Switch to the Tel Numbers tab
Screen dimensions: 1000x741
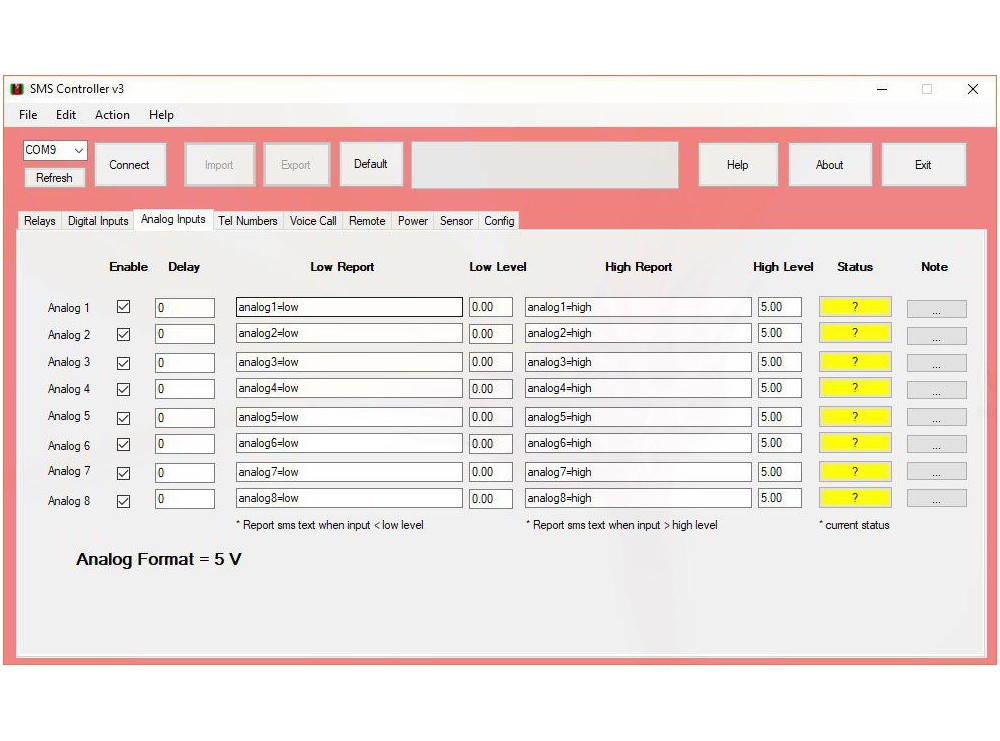247,221
